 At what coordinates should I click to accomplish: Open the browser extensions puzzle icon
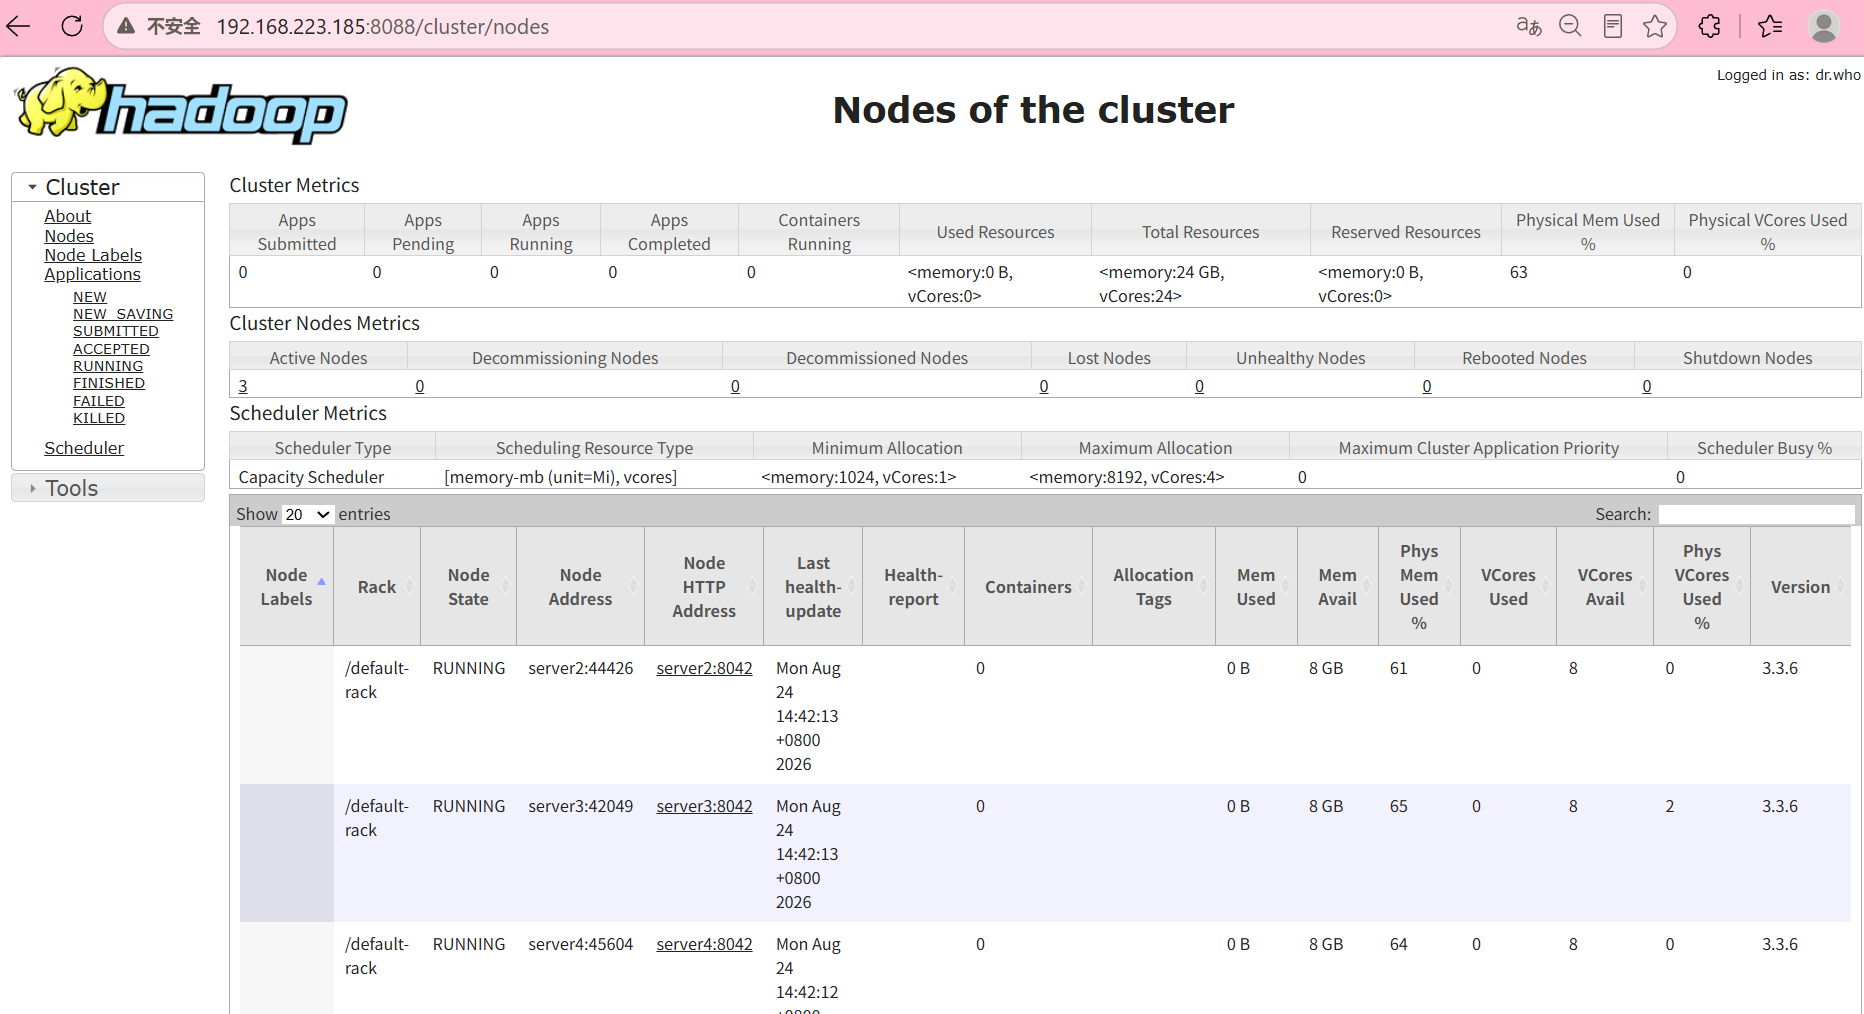coord(1710,26)
